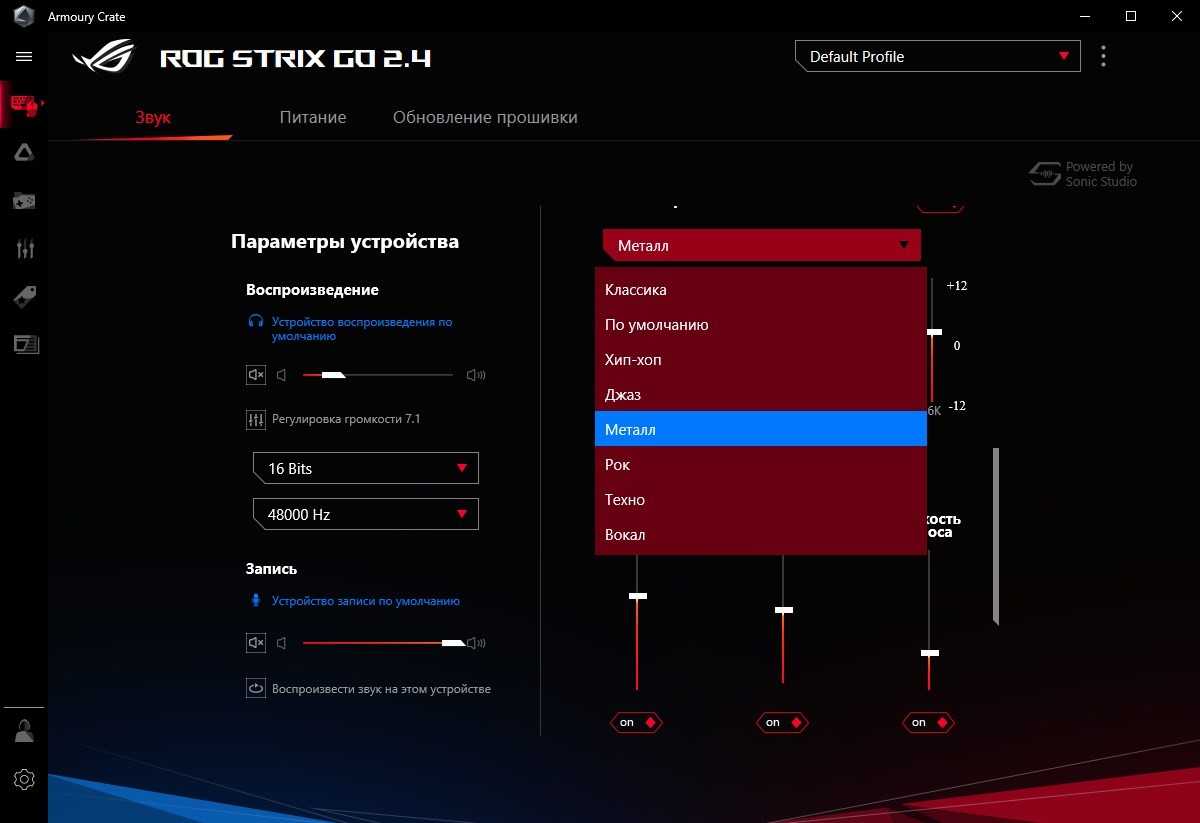
Task: Open the Devices icon in sidebar
Action: click(x=24, y=104)
